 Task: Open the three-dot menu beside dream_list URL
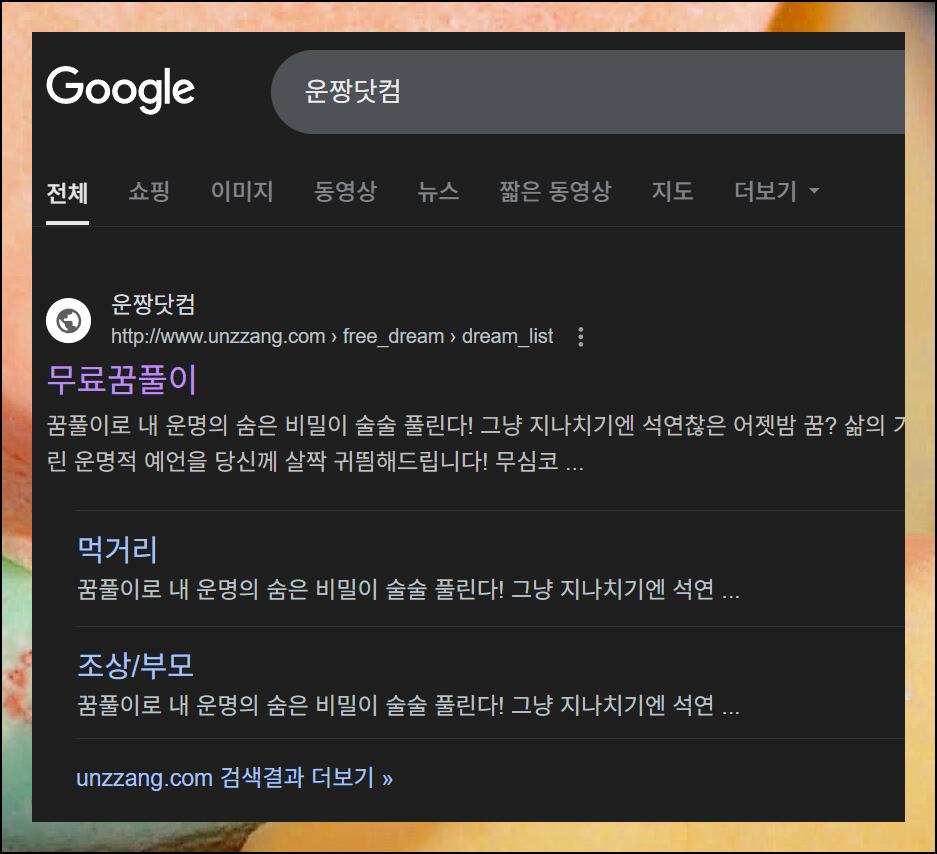point(580,337)
